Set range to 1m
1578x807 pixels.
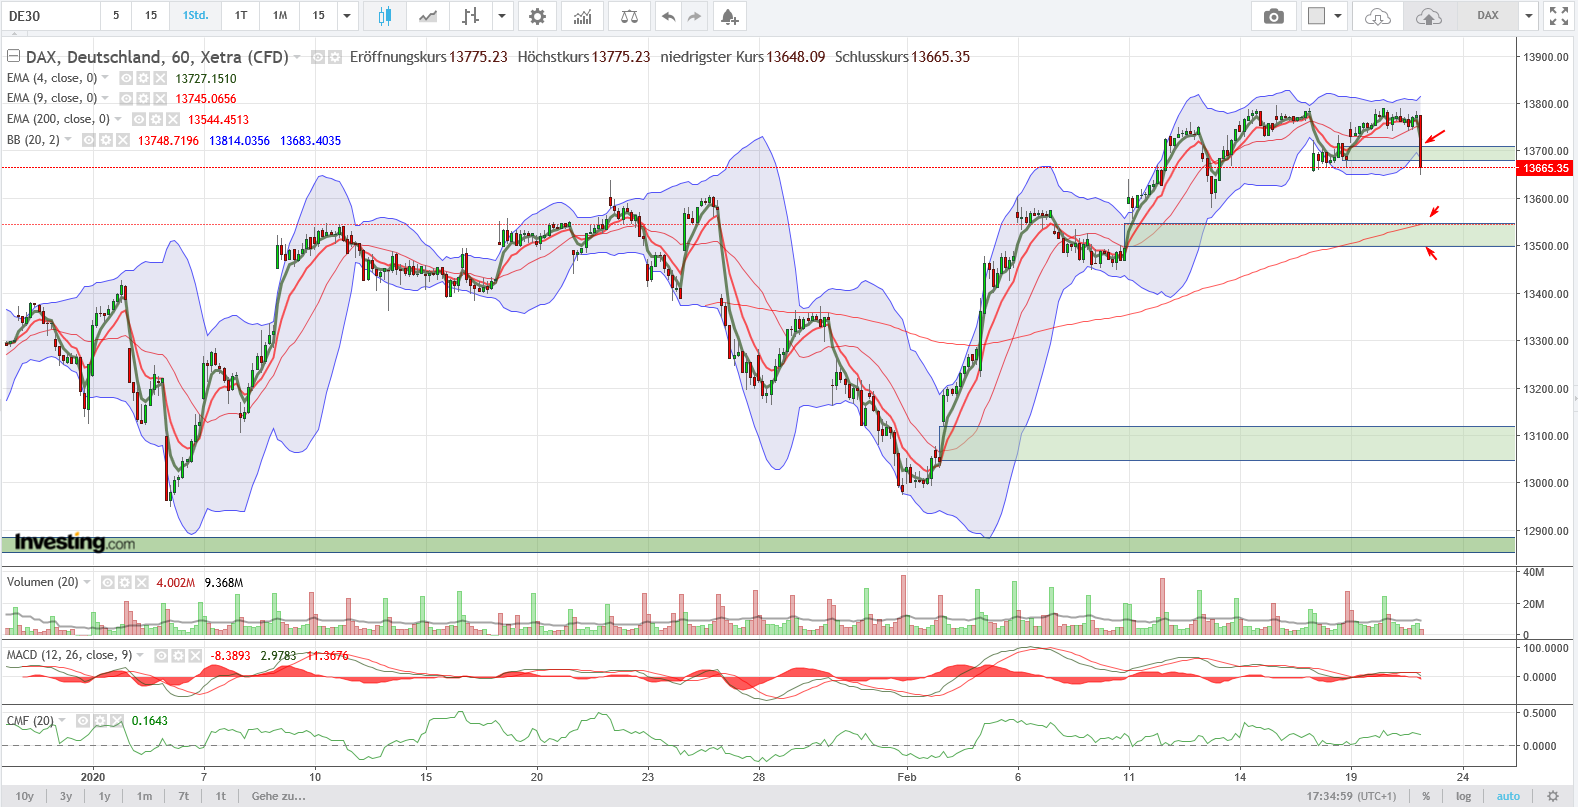(145, 796)
